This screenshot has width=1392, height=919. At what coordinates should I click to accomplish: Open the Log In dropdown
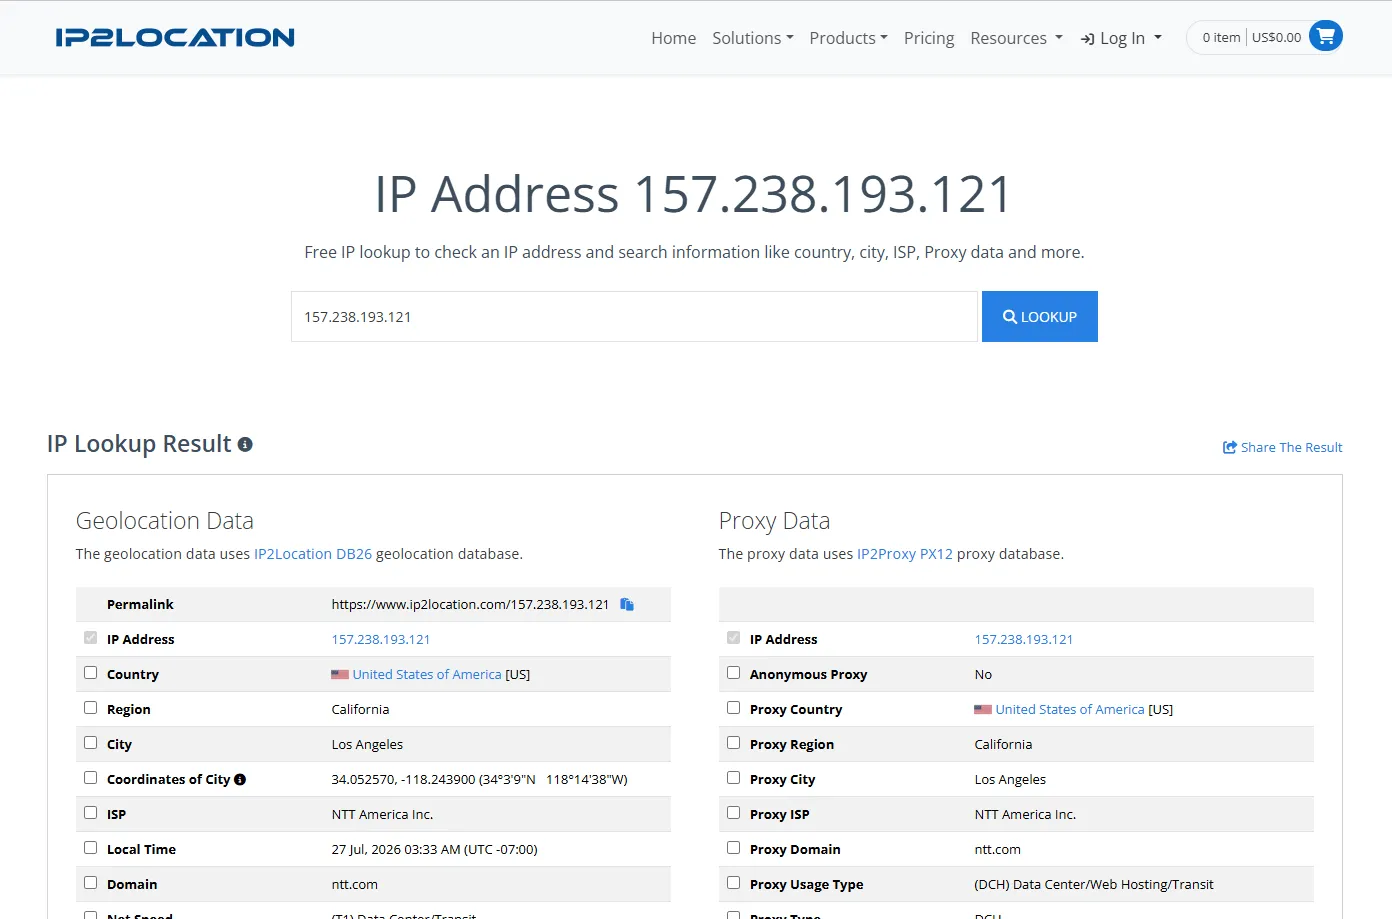(1121, 38)
